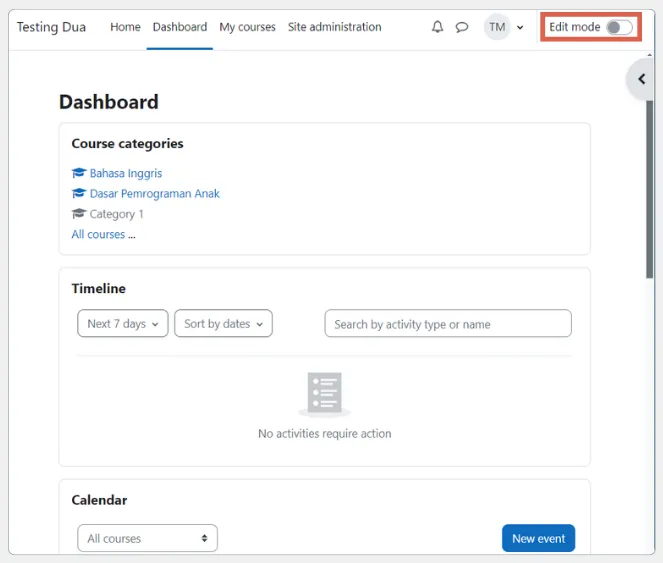Open the notifications bell icon
The height and width of the screenshot is (563, 663).
[x=438, y=27]
